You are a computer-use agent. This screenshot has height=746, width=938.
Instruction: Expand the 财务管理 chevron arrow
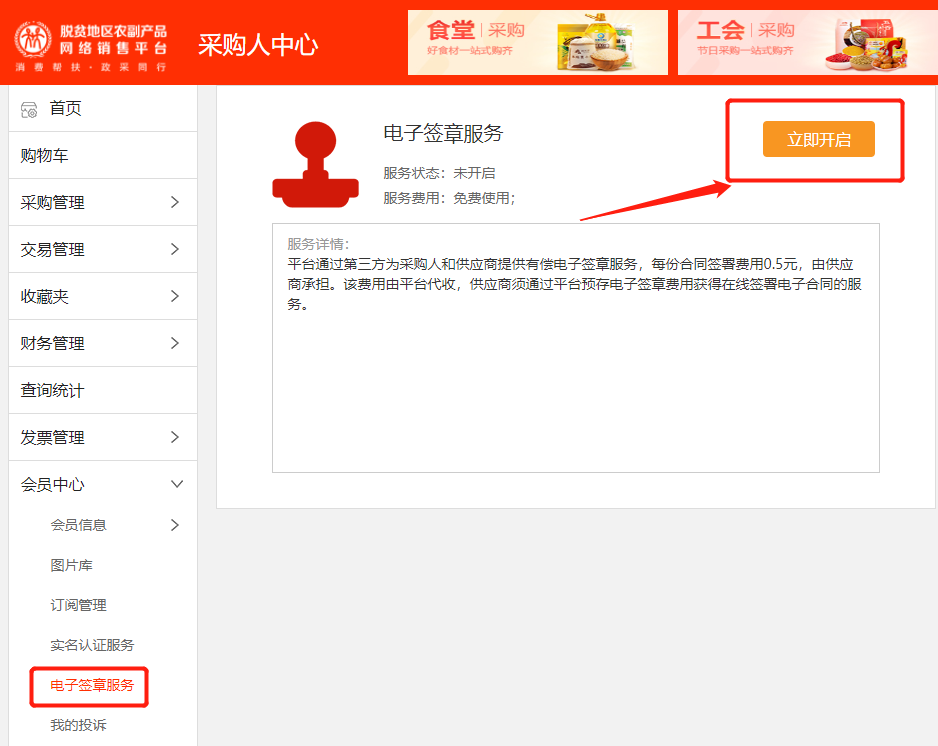pos(175,343)
